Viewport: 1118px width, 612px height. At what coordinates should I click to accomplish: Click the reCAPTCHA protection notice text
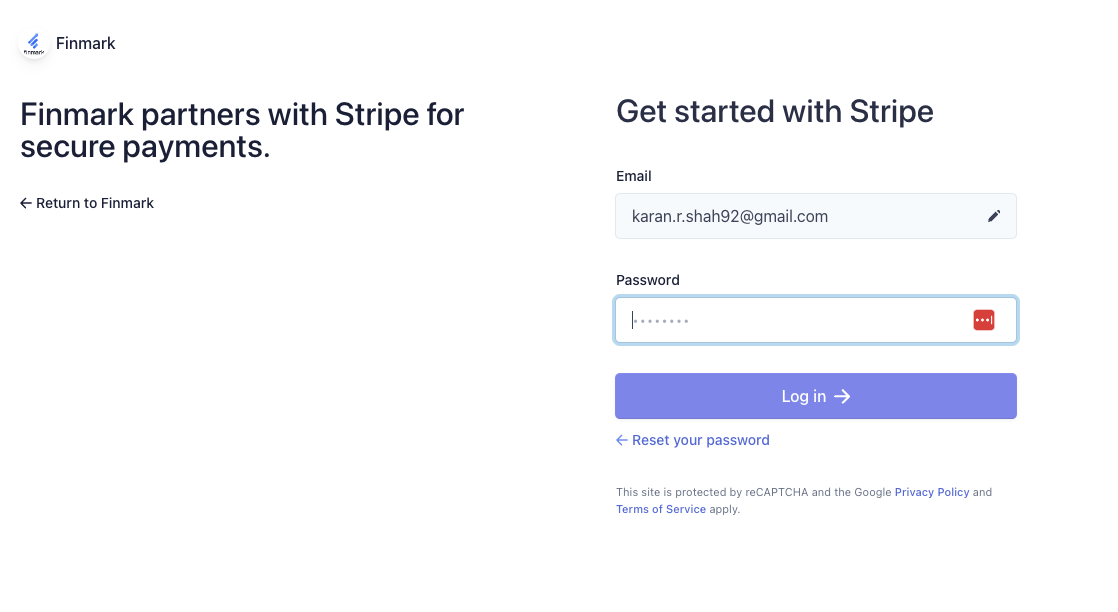click(740, 492)
